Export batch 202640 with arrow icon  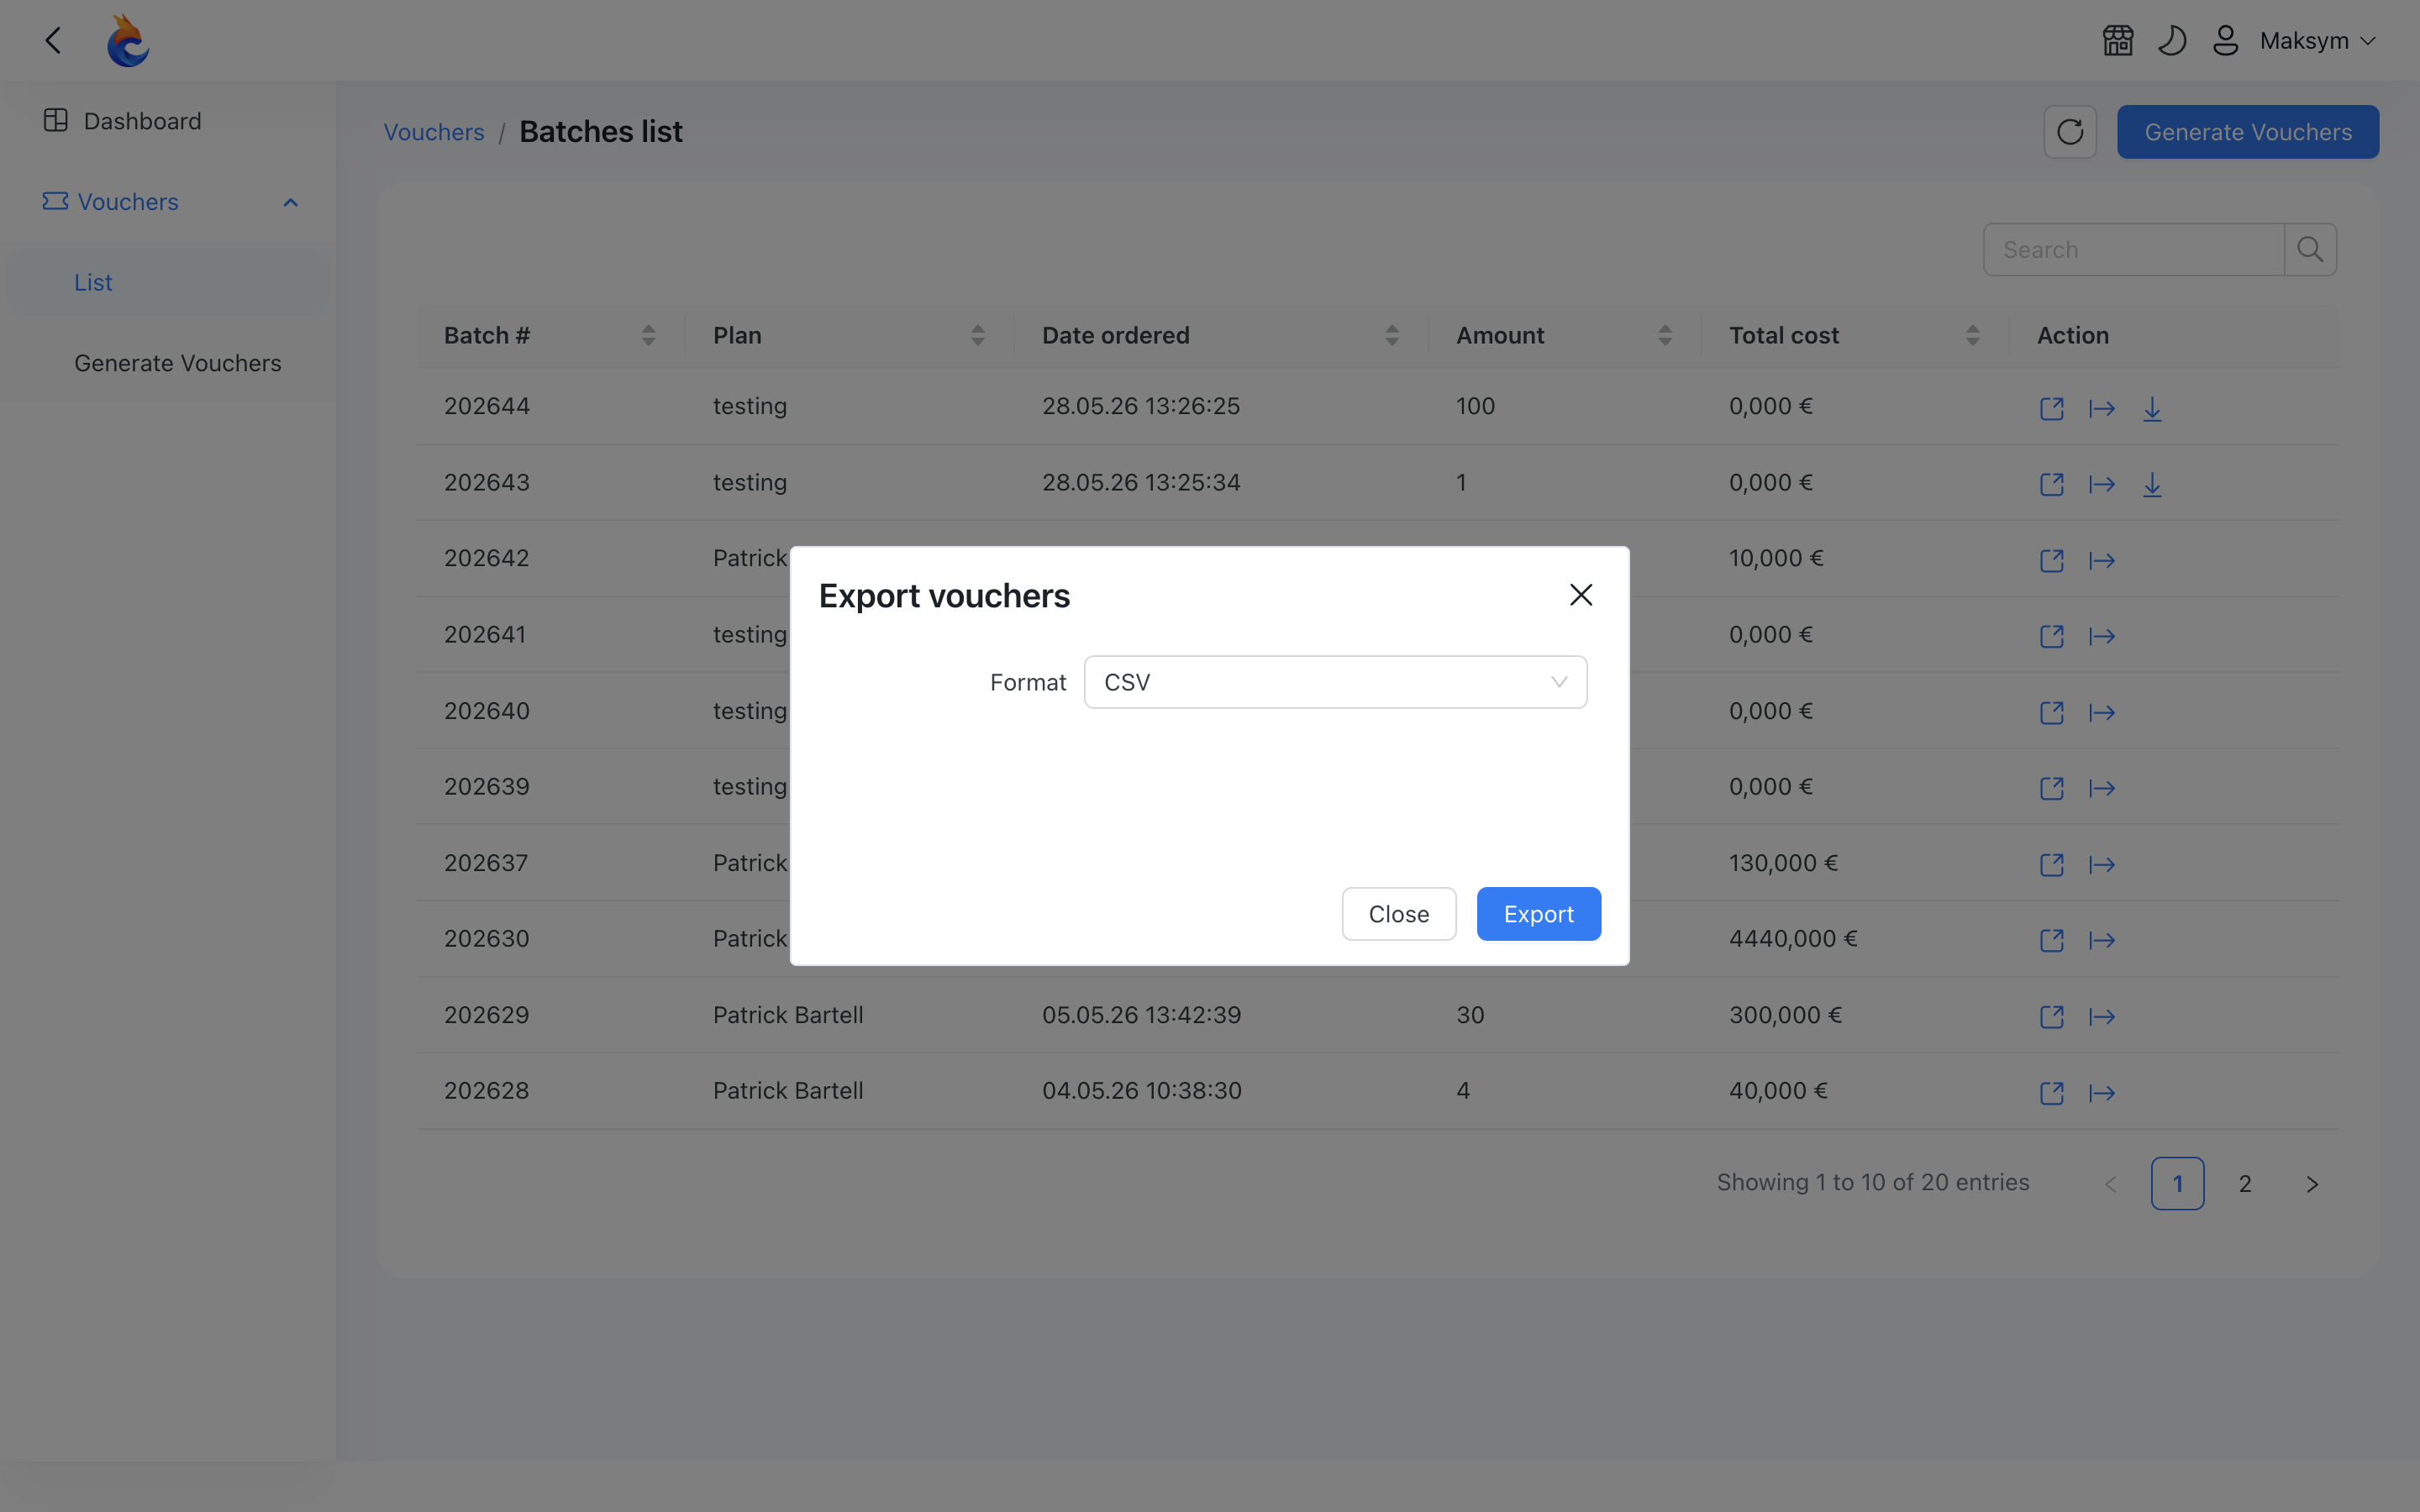(x=2102, y=712)
